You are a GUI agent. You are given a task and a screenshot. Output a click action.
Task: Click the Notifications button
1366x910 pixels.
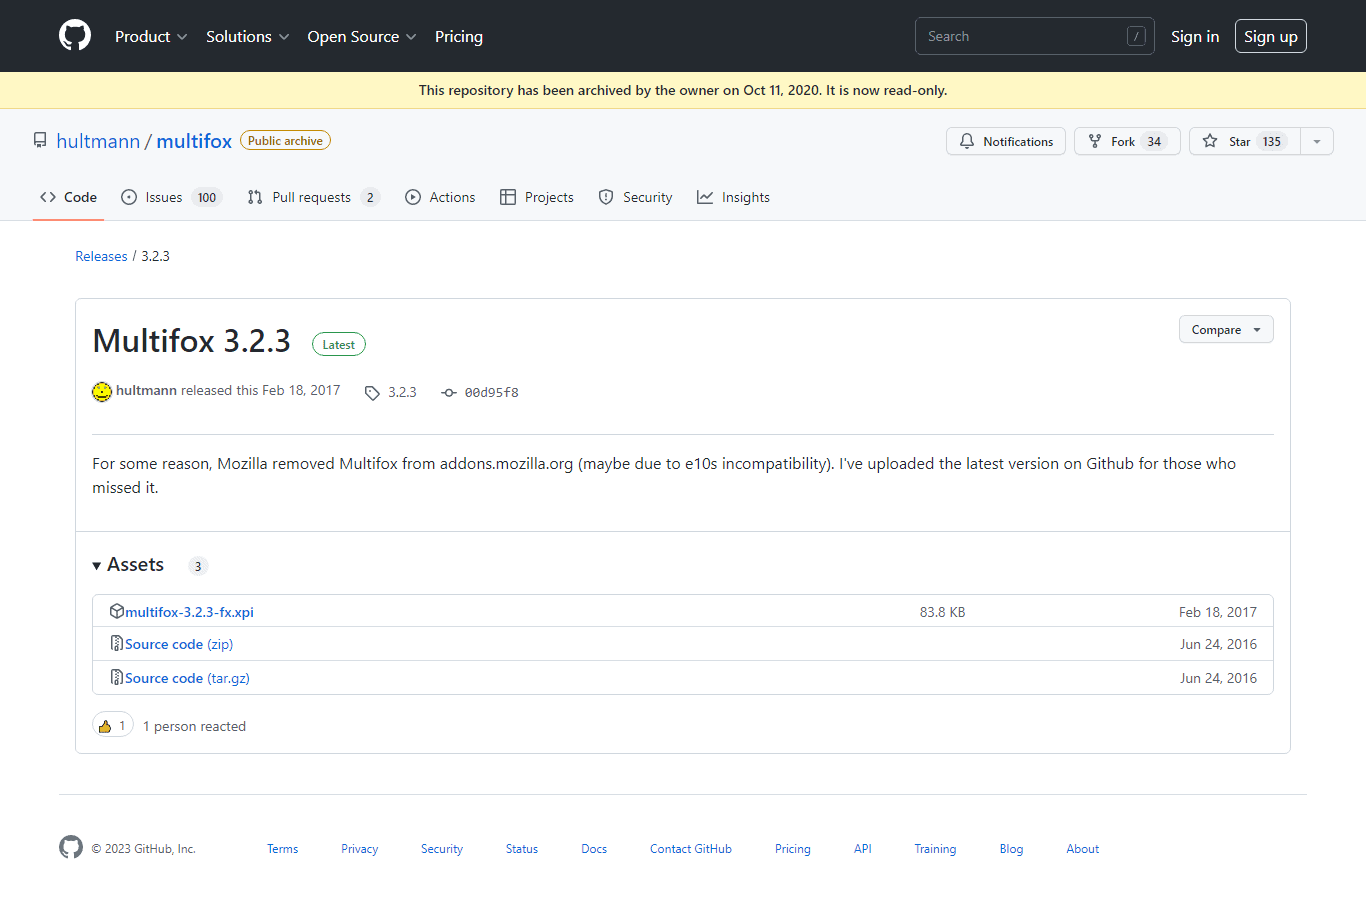click(x=1006, y=141)
